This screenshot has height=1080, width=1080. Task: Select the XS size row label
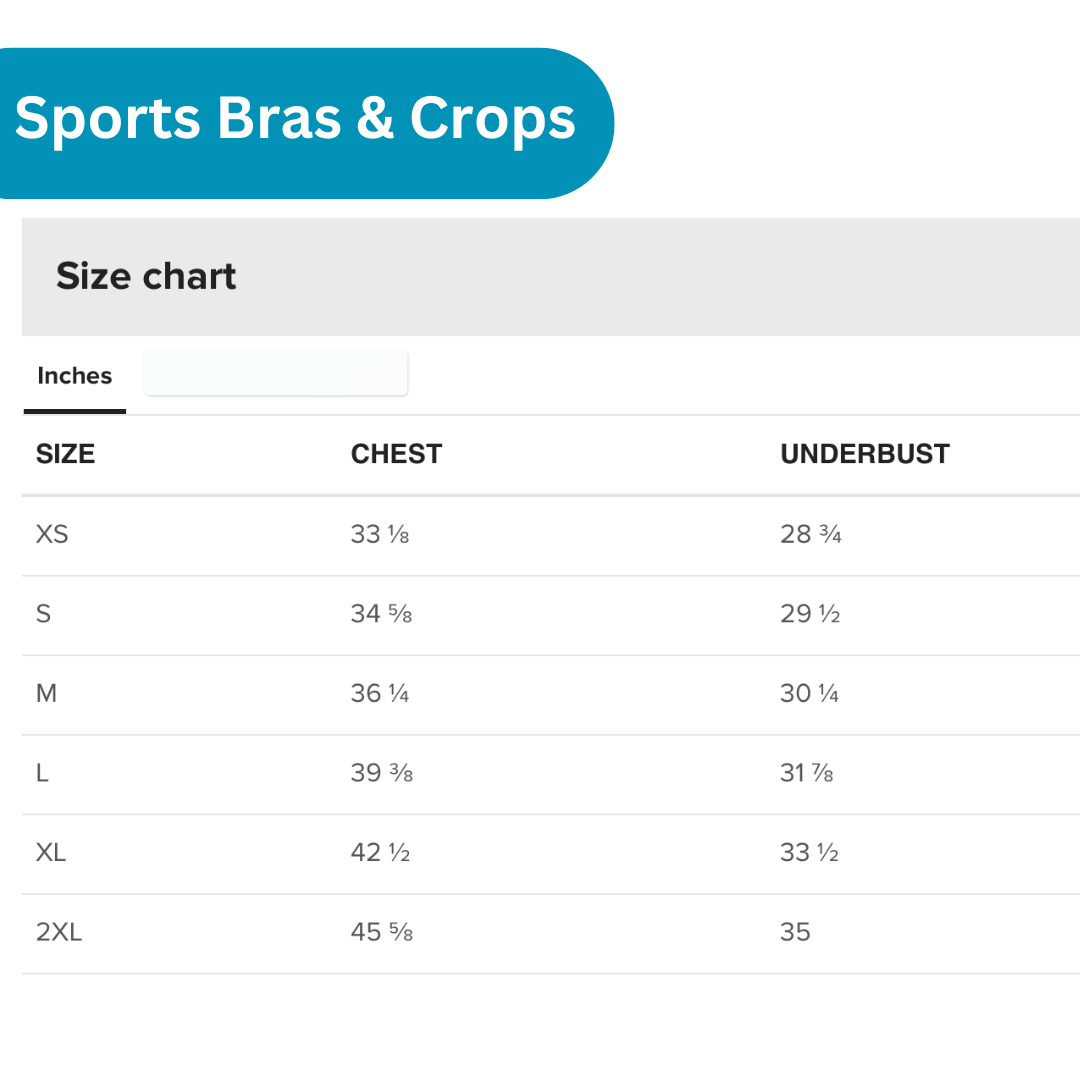pyautogui.click(x=52, y=534)
